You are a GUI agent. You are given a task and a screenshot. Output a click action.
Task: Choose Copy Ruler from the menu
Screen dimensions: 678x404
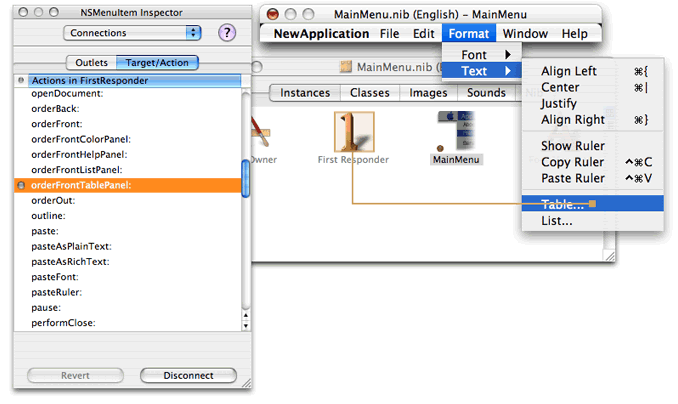(573, 162)
